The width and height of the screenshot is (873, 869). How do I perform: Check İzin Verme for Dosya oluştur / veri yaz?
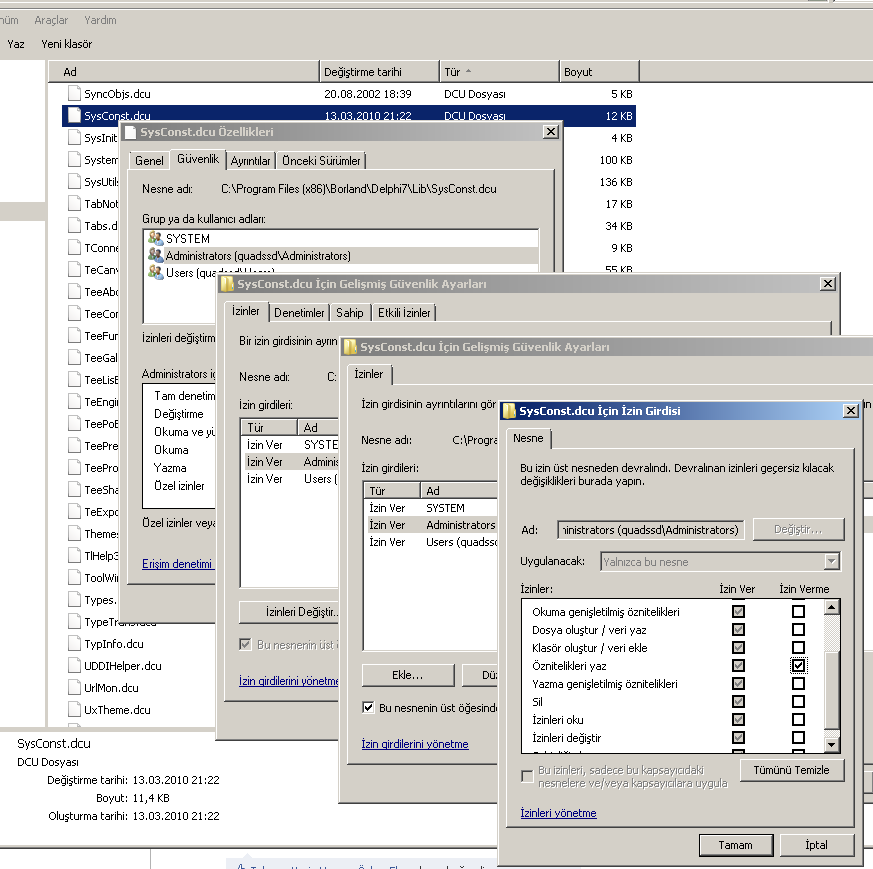pos(798,630)
